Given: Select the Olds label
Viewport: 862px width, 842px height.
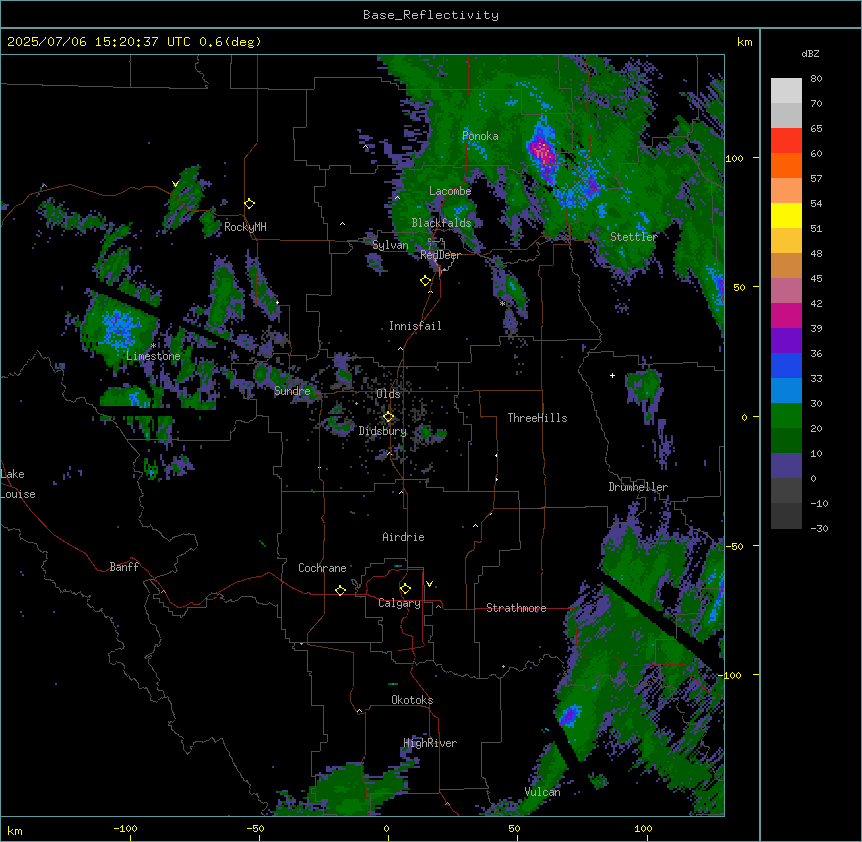Looking at the screenshot, I should point(388,394).
